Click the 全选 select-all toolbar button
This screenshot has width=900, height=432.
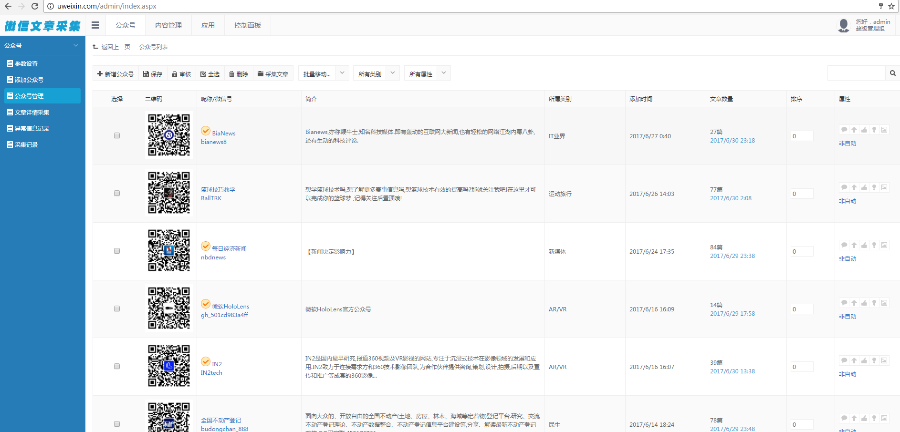point(210,73)
